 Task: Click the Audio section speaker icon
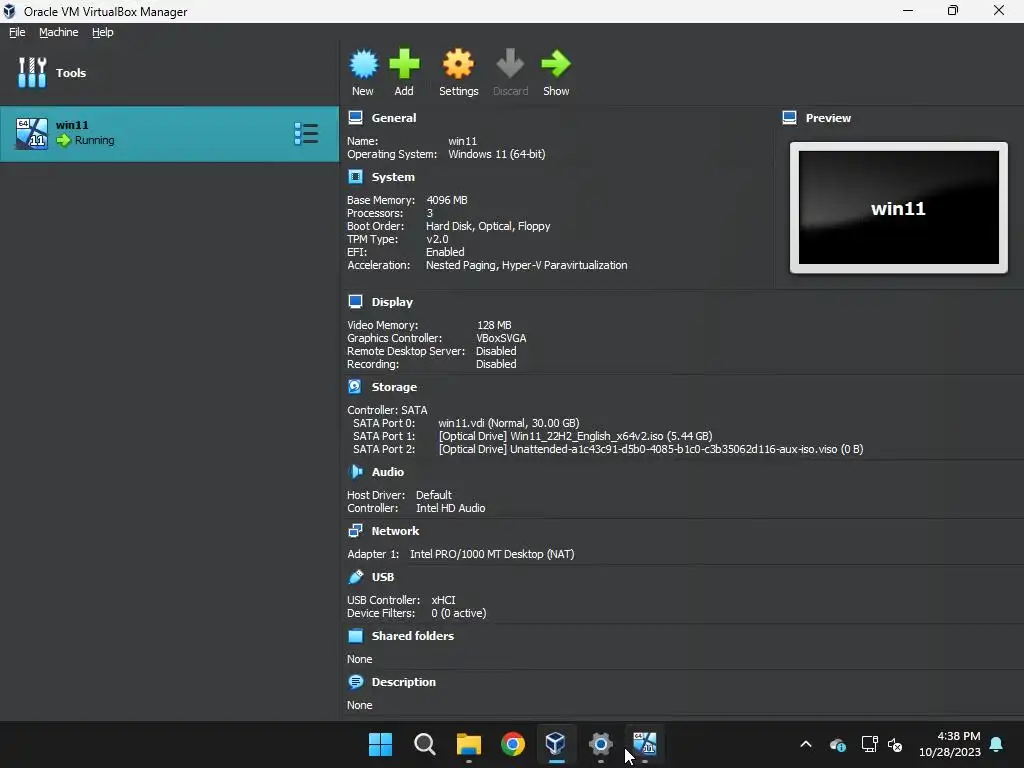pos(355,472)
